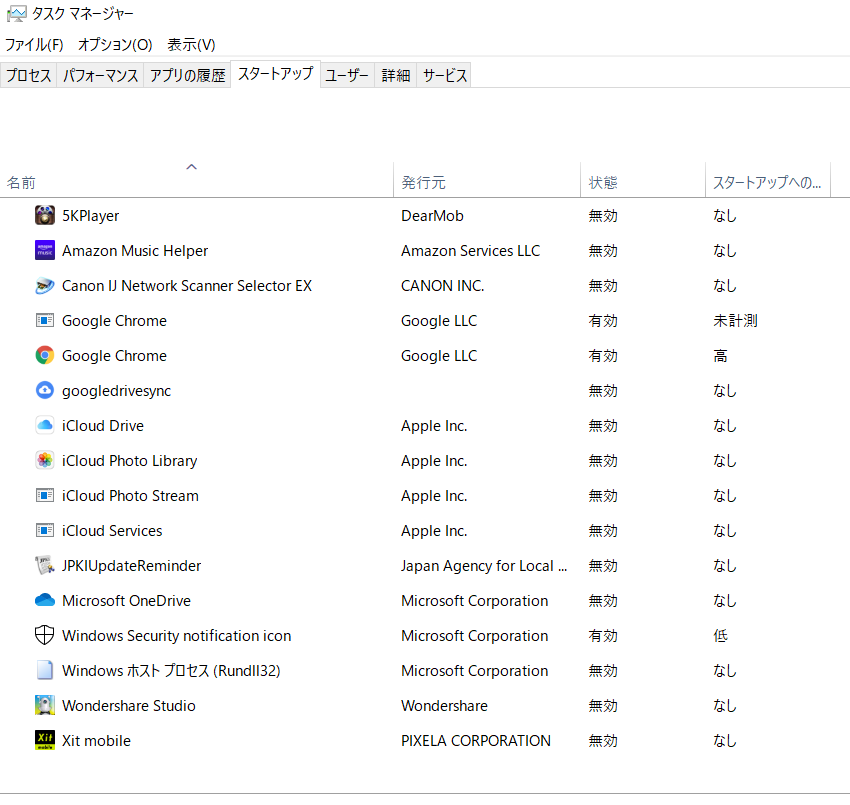Select the Xit mobile name
This screenshot has width=850, height=805.
click(x=96, y=740)
